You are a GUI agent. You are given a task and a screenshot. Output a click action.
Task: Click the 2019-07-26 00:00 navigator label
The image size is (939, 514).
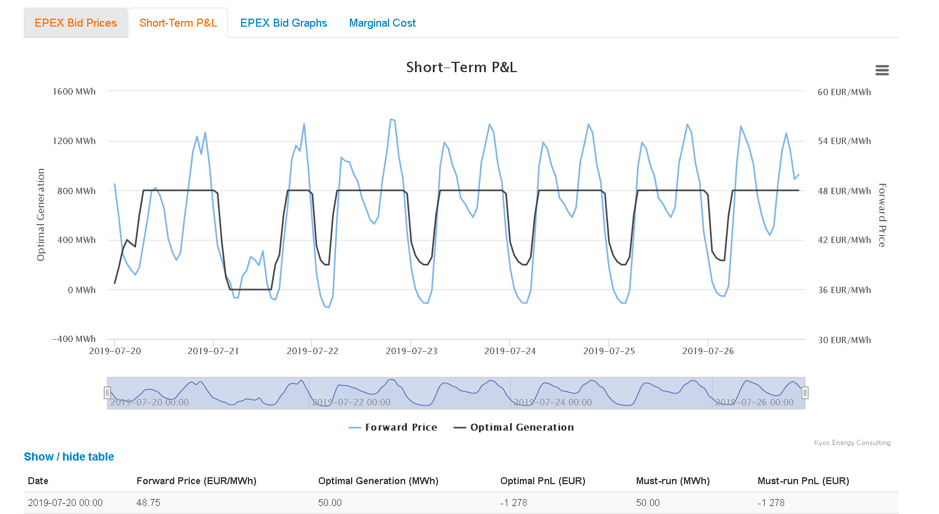754,403
